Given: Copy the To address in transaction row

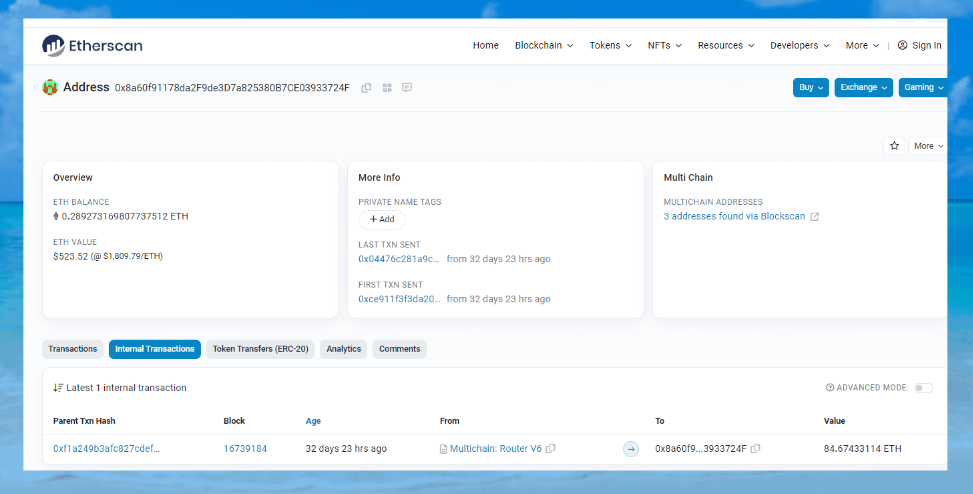Looking at the screenshot, I should [x=755, y=449].
